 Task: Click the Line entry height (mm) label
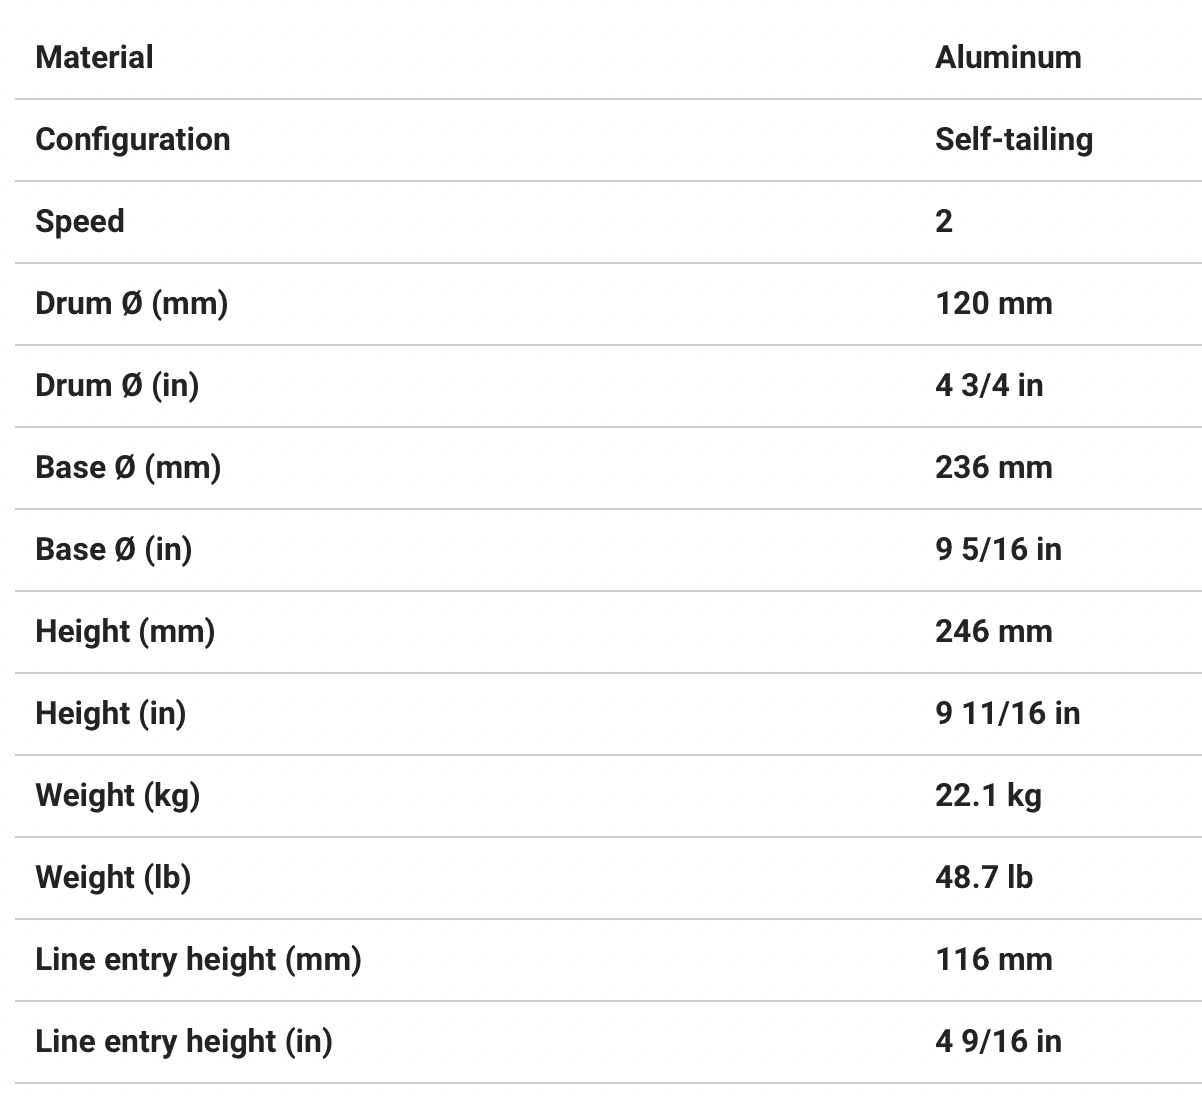198,959
